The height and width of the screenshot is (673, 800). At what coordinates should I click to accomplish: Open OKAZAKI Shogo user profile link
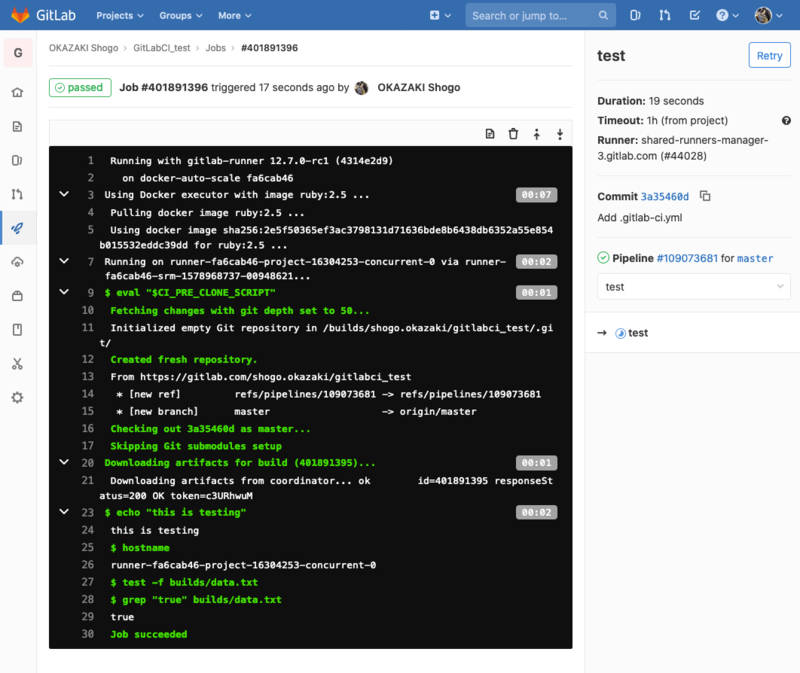[x=418, y=87]
